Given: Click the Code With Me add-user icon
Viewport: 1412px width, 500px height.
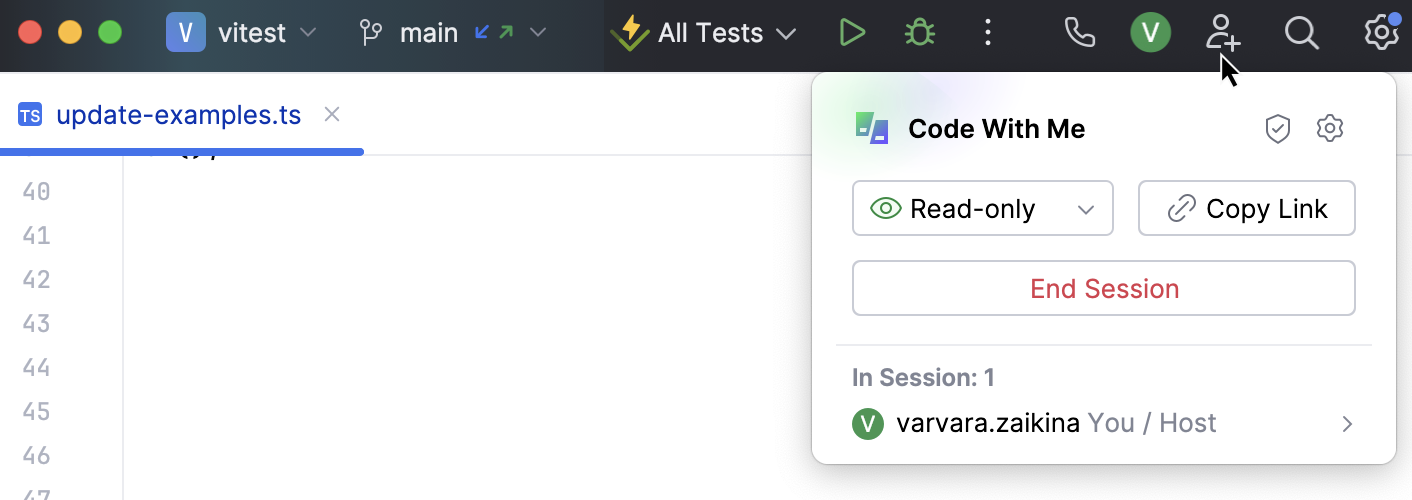Looking at the screenshot, I should (1222, 33).
